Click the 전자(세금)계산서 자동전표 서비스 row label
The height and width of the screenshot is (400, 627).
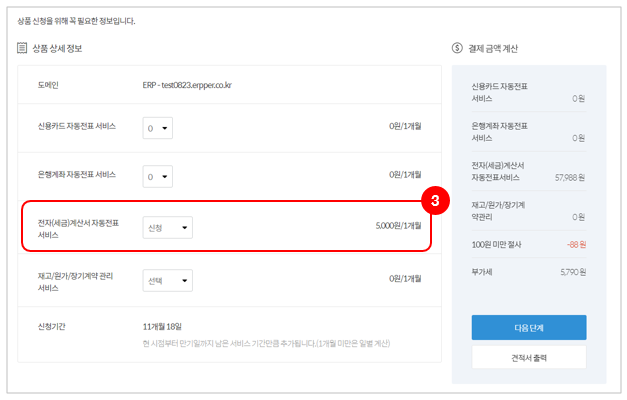(x=78, y=228)
